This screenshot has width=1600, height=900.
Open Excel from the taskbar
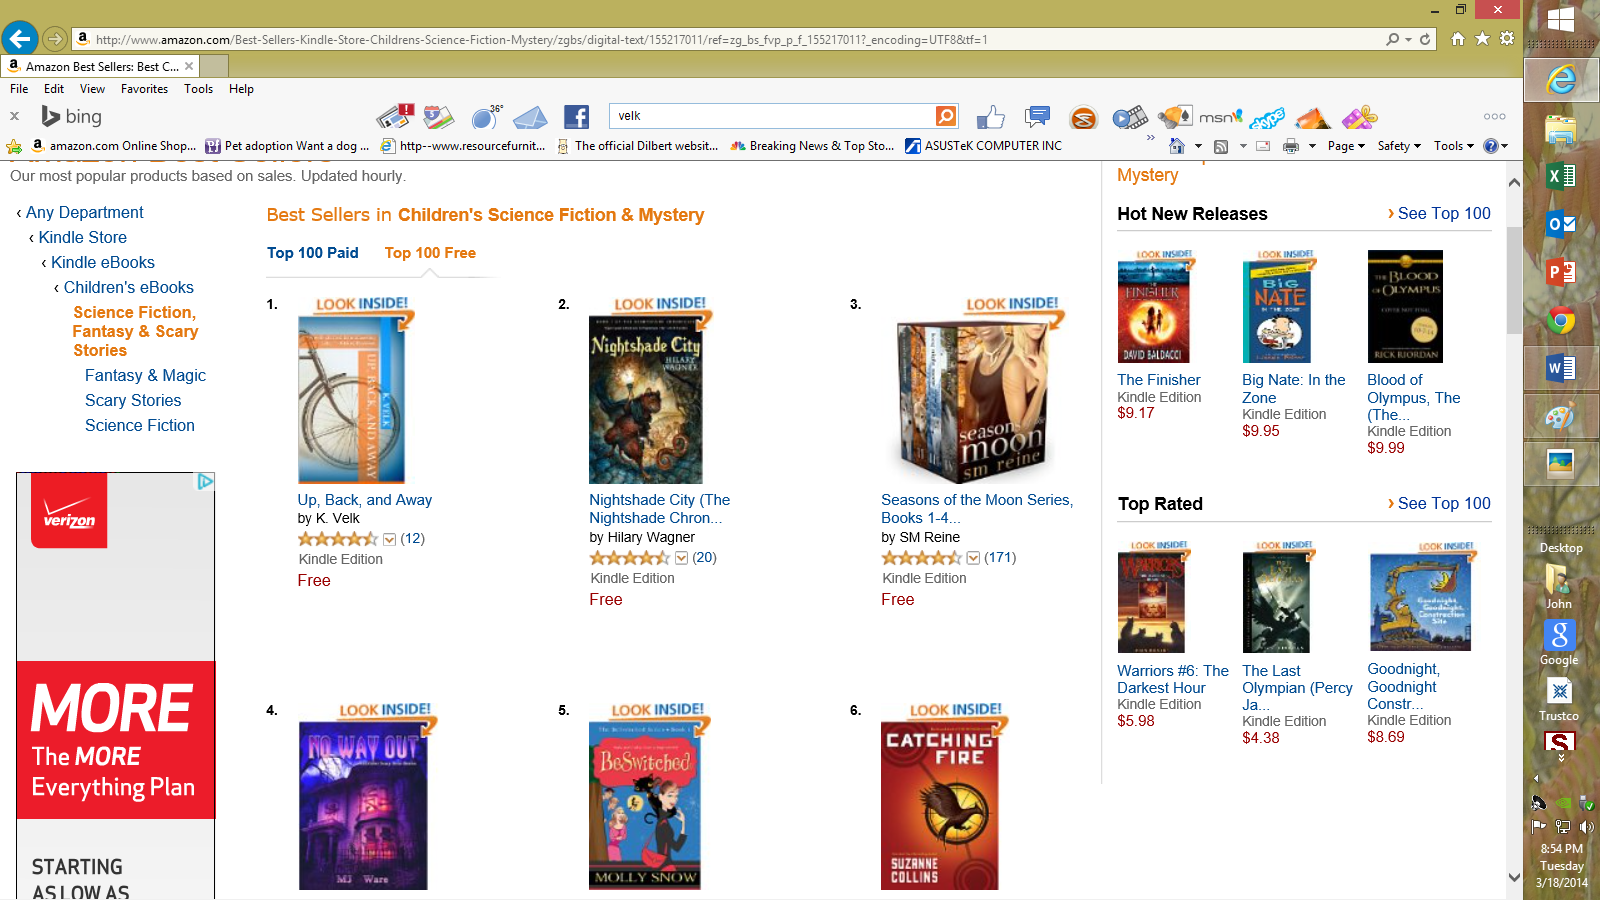tap(1560, 176)
